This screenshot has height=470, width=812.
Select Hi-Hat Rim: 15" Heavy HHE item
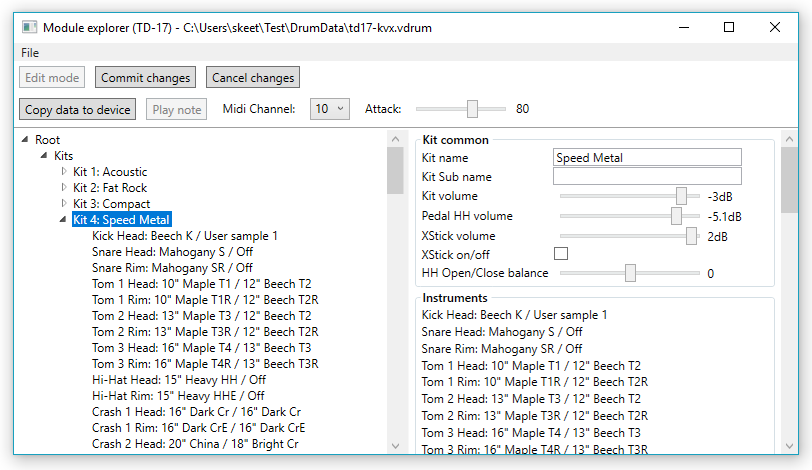[178, 396]
